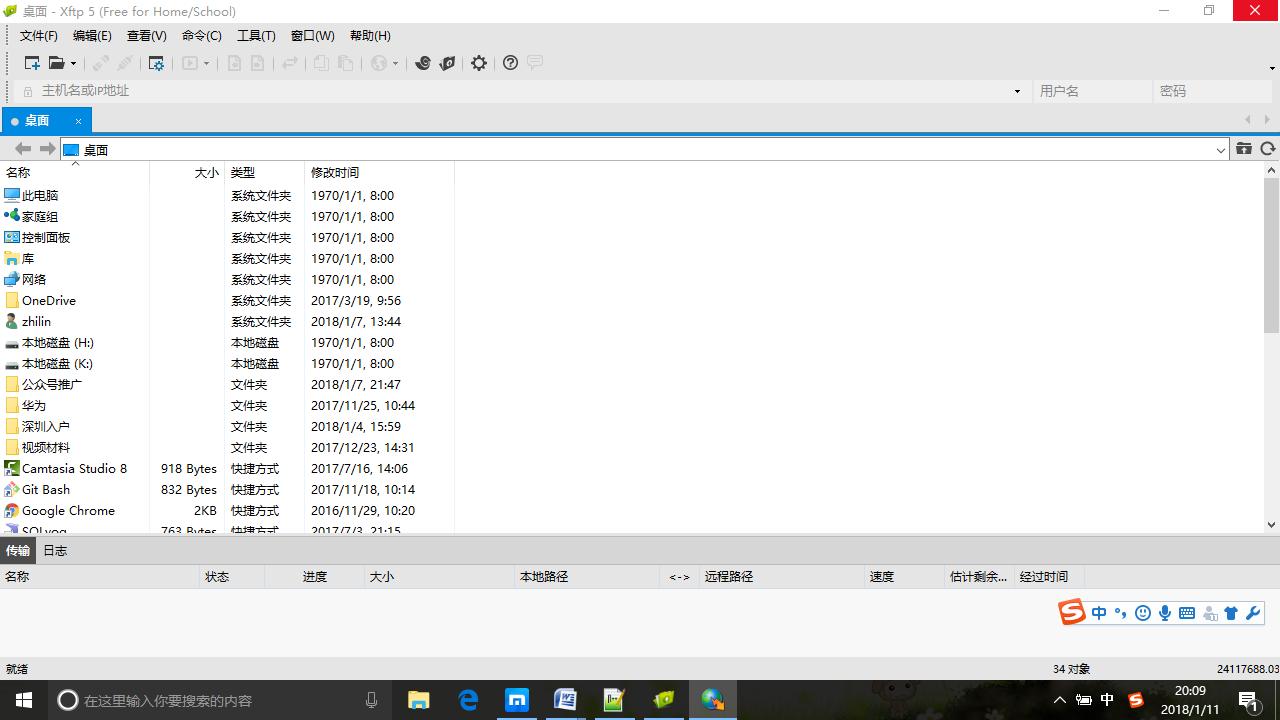Refresh the folder listing
1280x720 pixels.
1267,149
